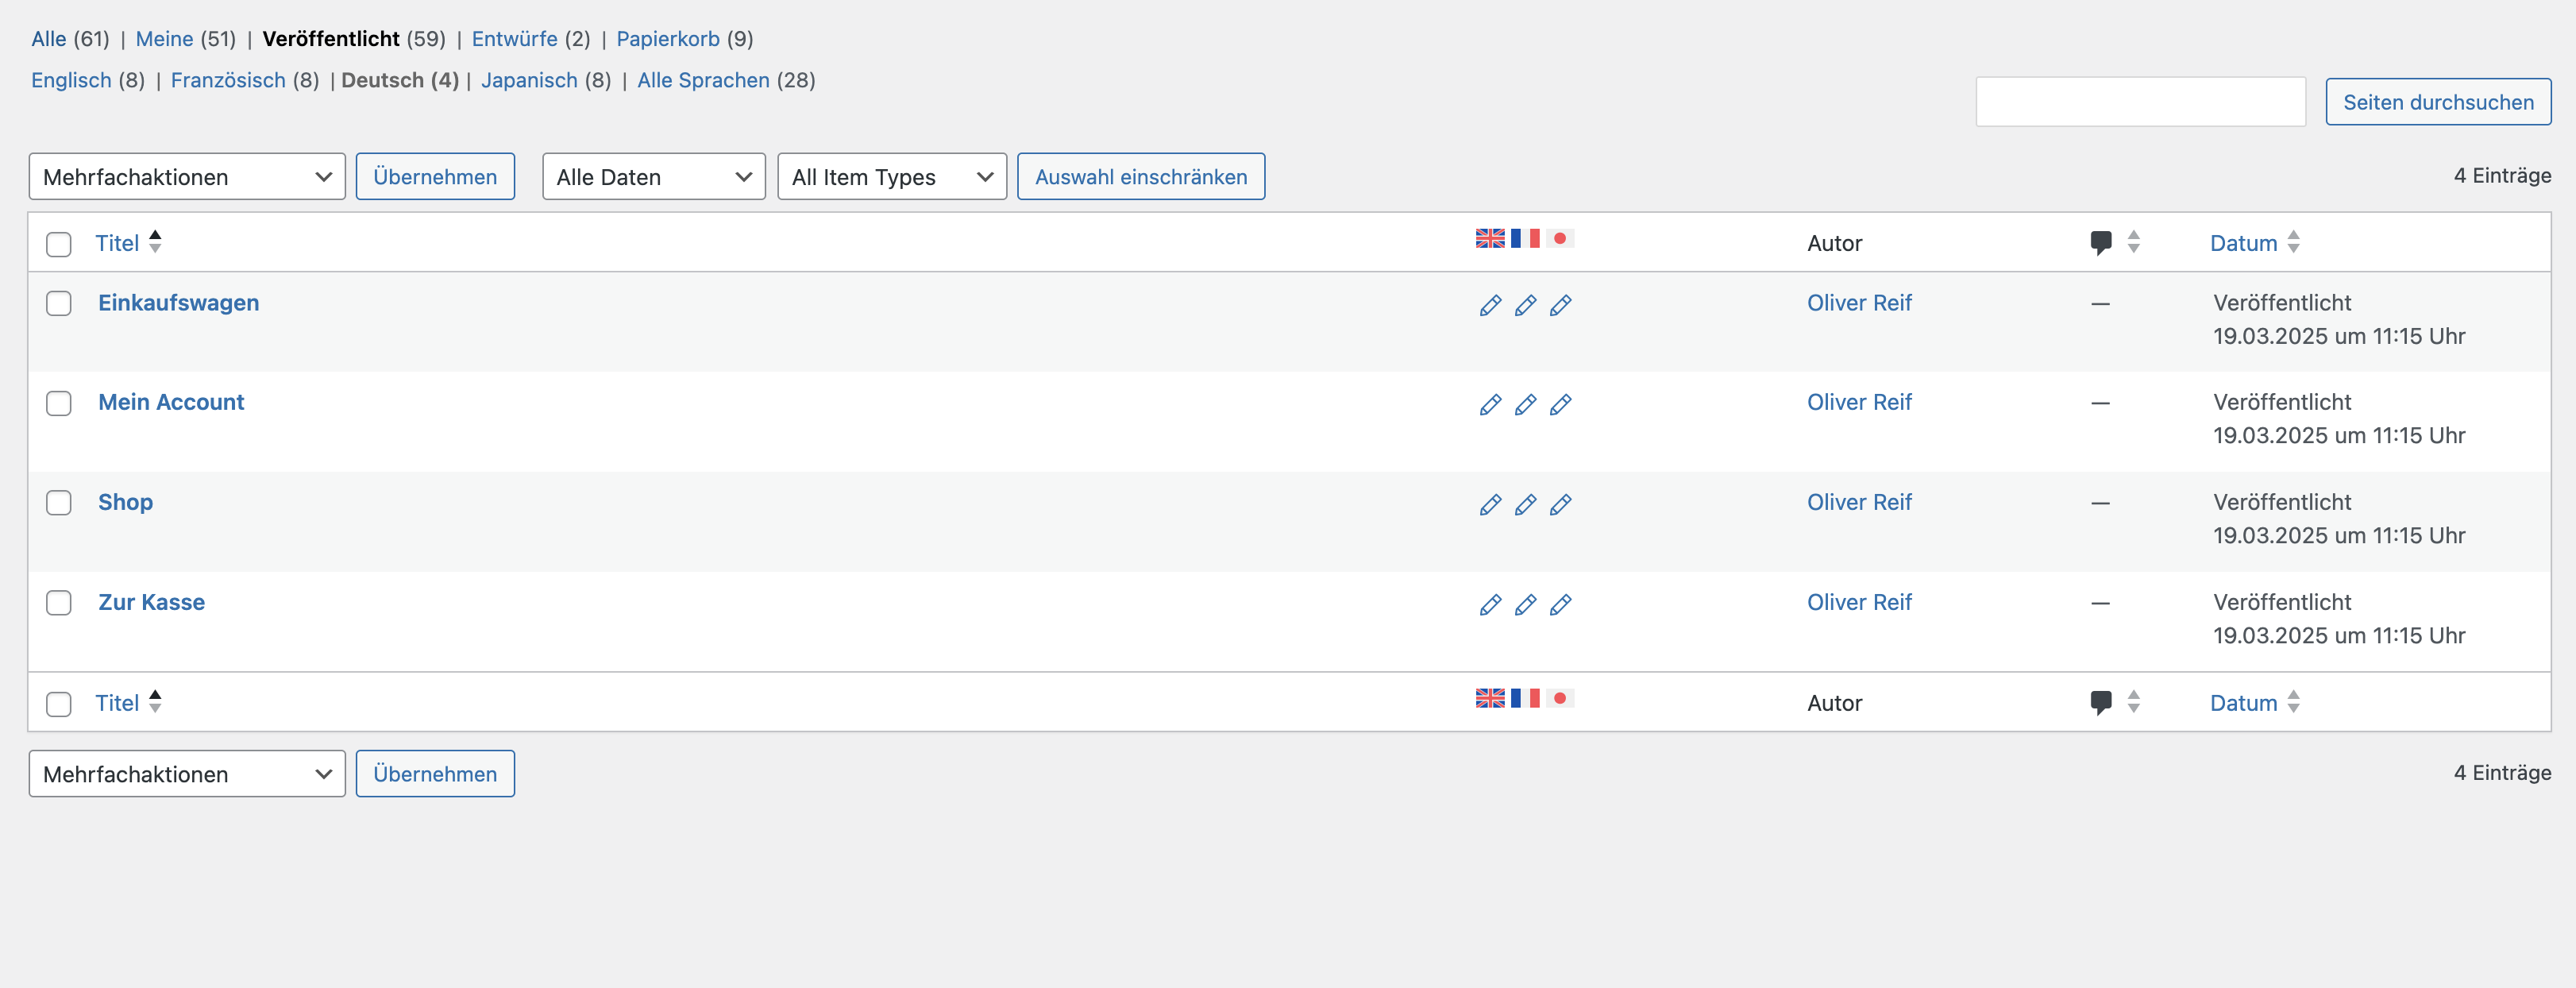The image size is (2576, 988).
Task: Click the UK flag in table header
Action: click(1490, 238)
